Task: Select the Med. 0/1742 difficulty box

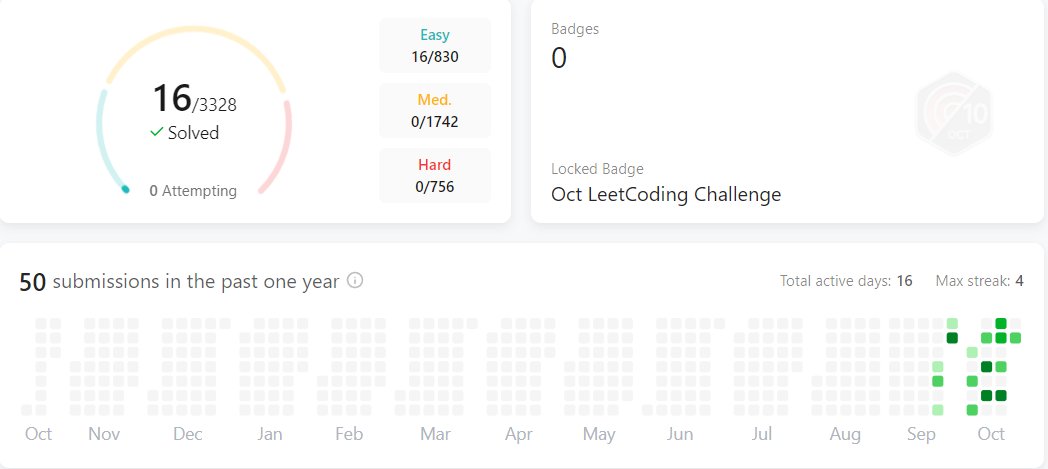Action: click(x=434, y=111)
